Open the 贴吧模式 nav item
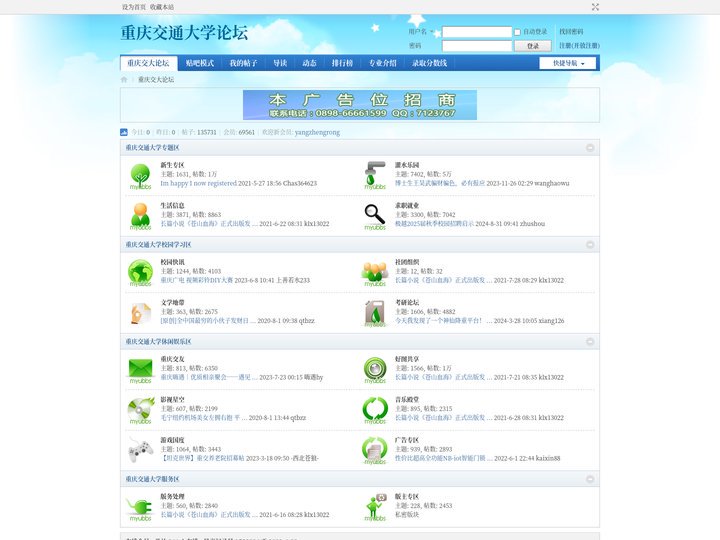Screen dimensions: 720x540 click(x=200, y=63)
